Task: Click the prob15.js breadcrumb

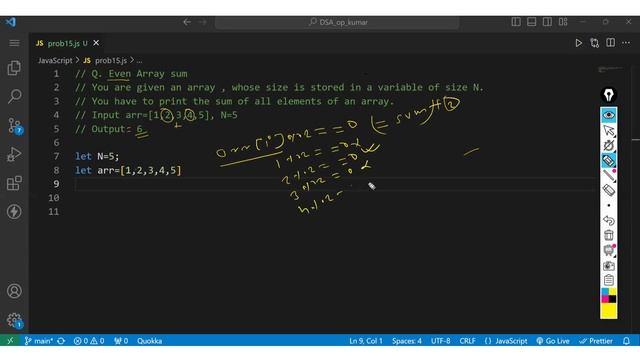Action: [106, 60]
